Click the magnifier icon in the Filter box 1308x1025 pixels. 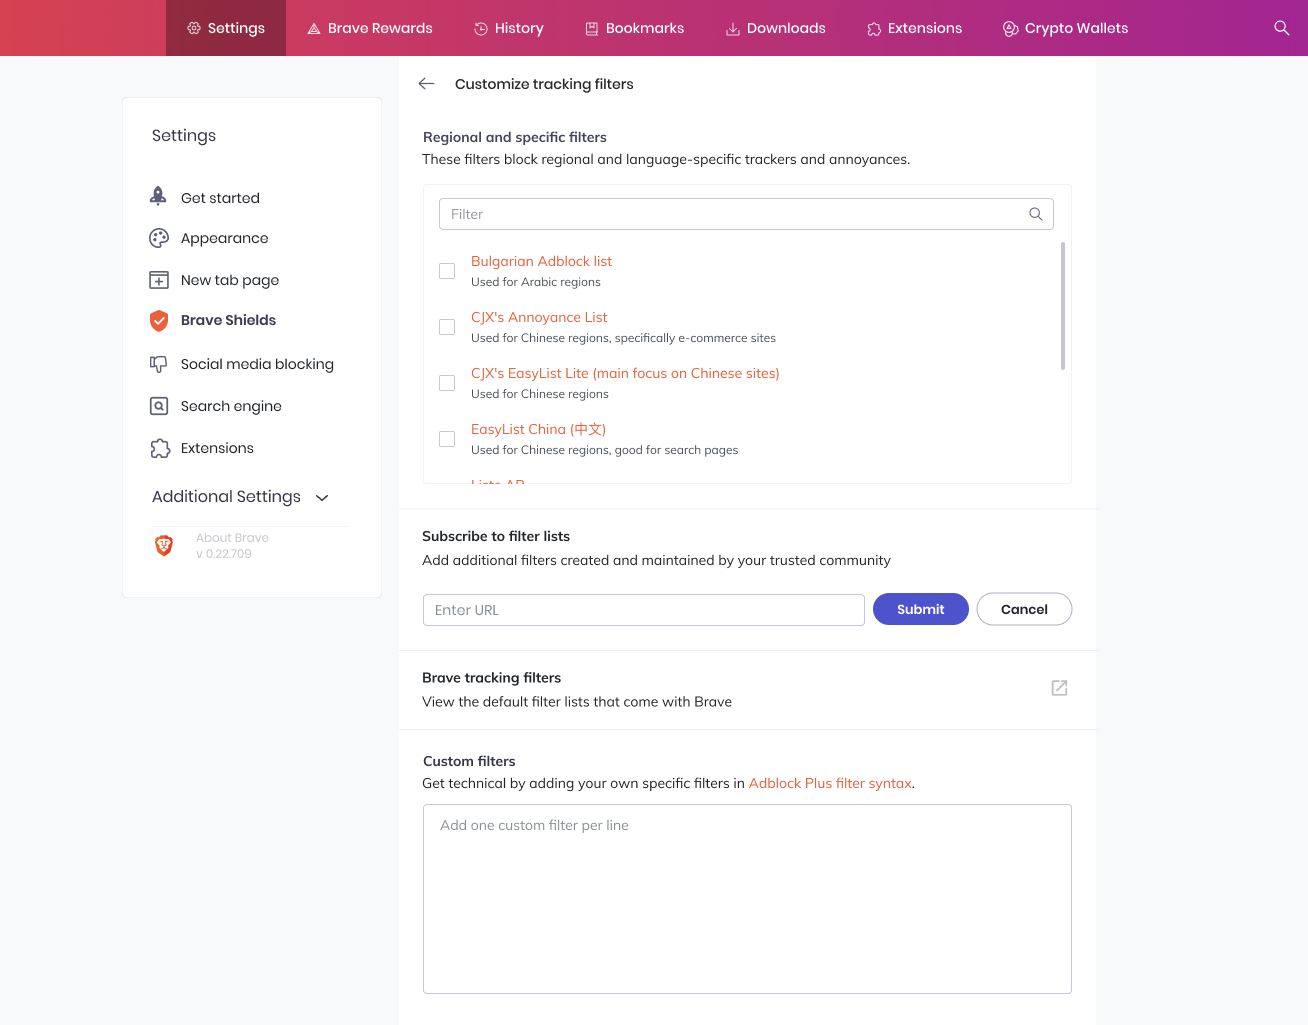point(1036,214)
